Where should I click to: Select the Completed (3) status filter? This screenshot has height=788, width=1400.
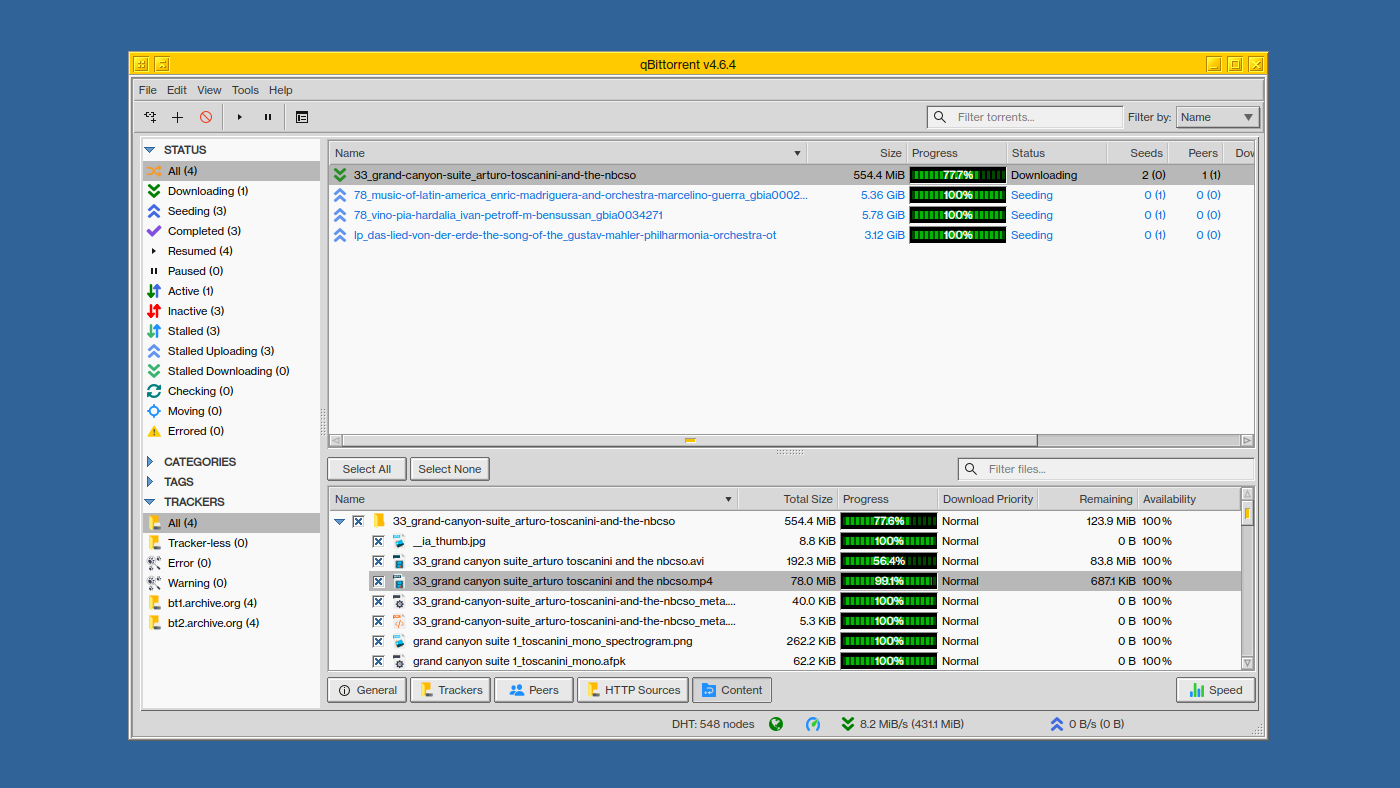tap(231, 231)
